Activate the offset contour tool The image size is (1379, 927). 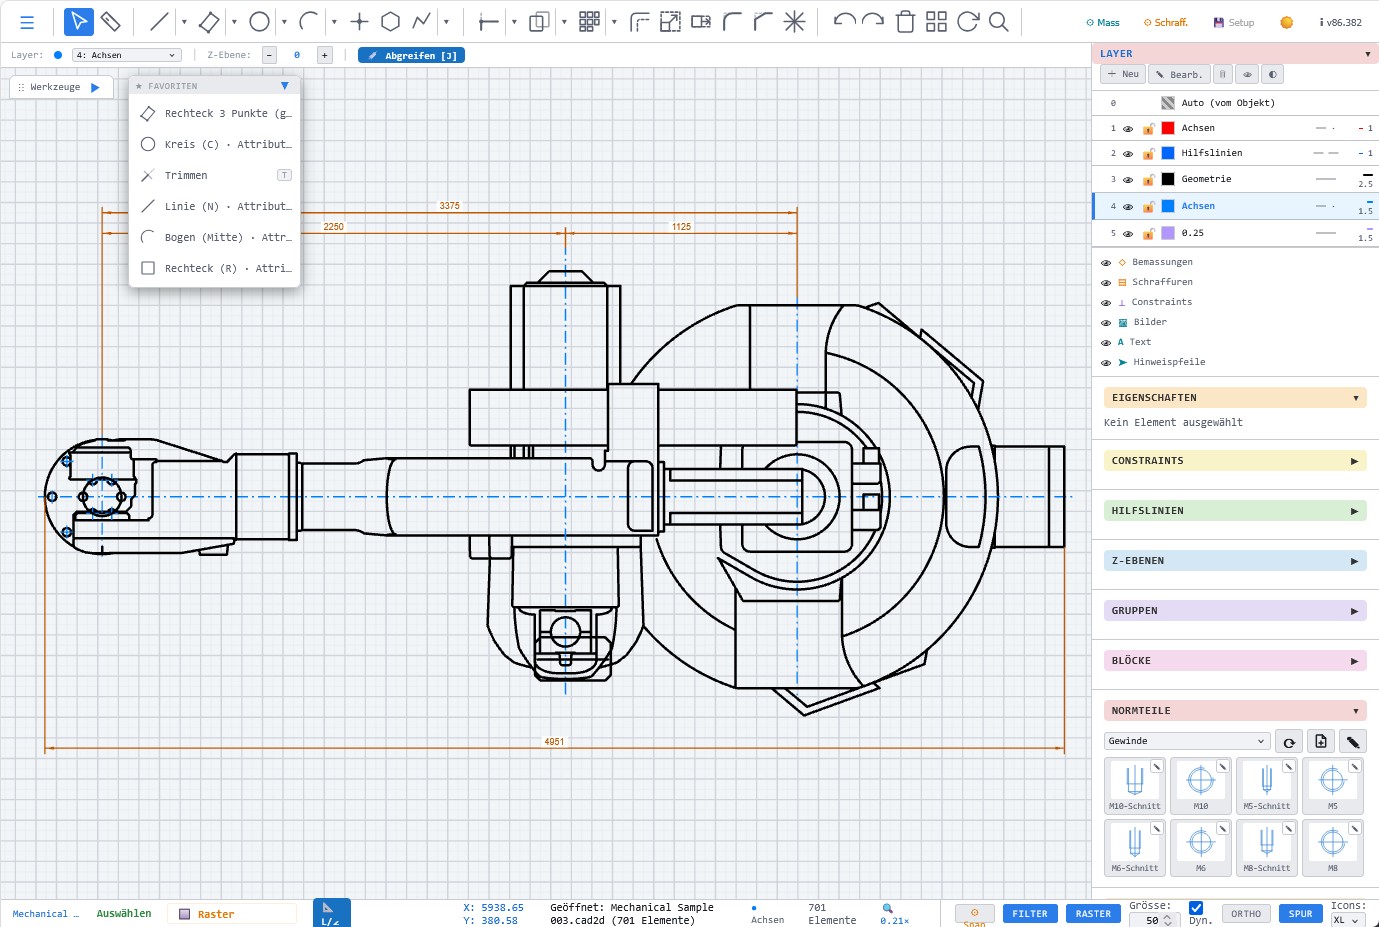(x=640, y=21)
